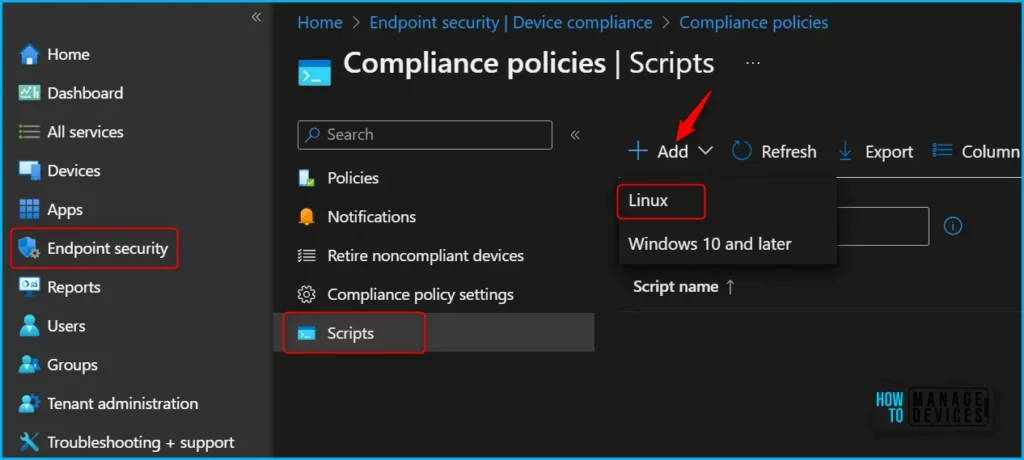The image size is (1024, 460).
Task: Click the Columns button label
Action: 991,152
